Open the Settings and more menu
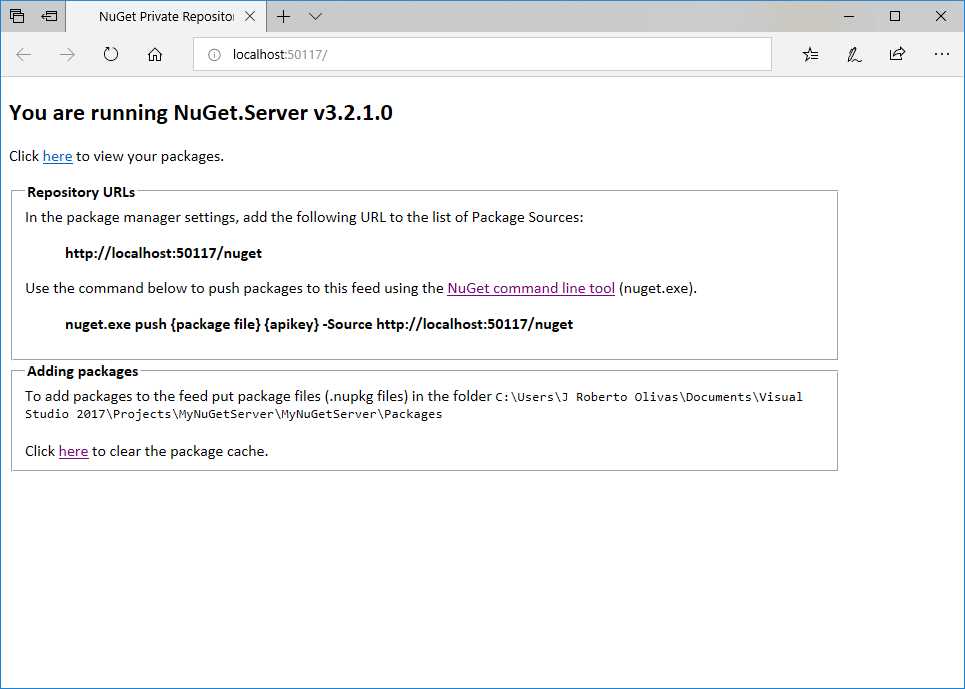This screenshot has width=965, height=689. 941,55
